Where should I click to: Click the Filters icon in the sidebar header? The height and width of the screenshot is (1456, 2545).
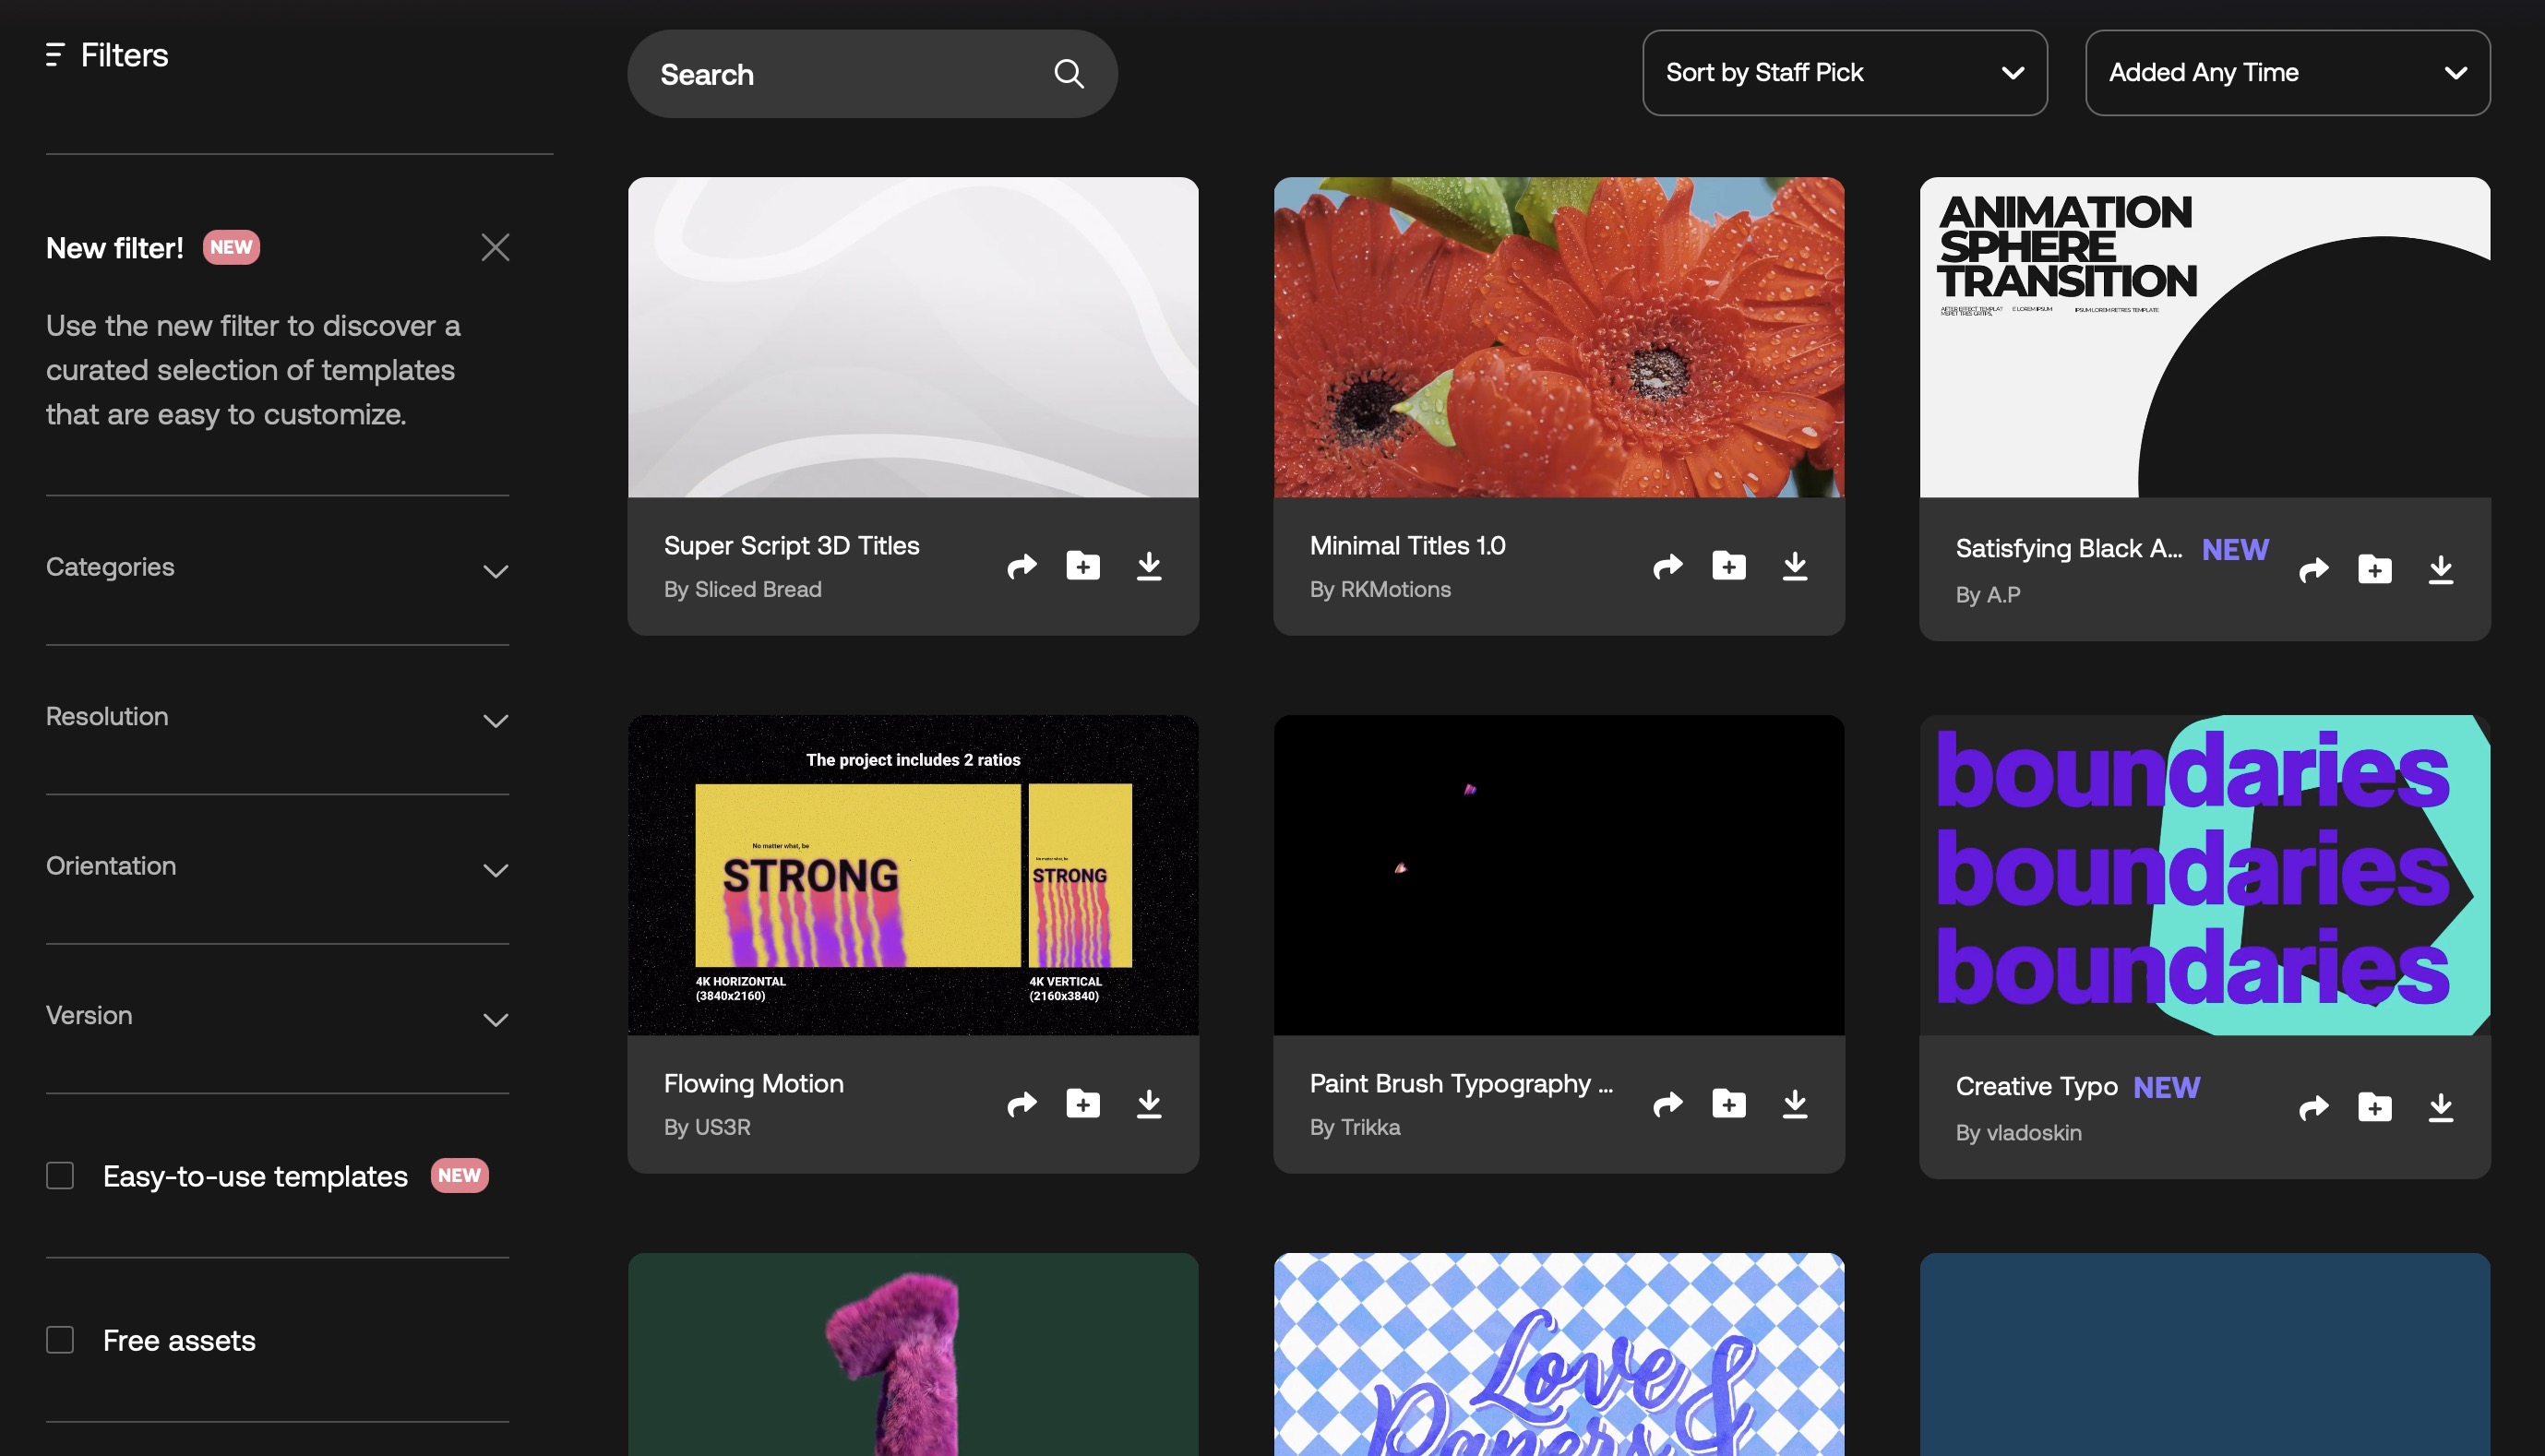click(55, 55)
